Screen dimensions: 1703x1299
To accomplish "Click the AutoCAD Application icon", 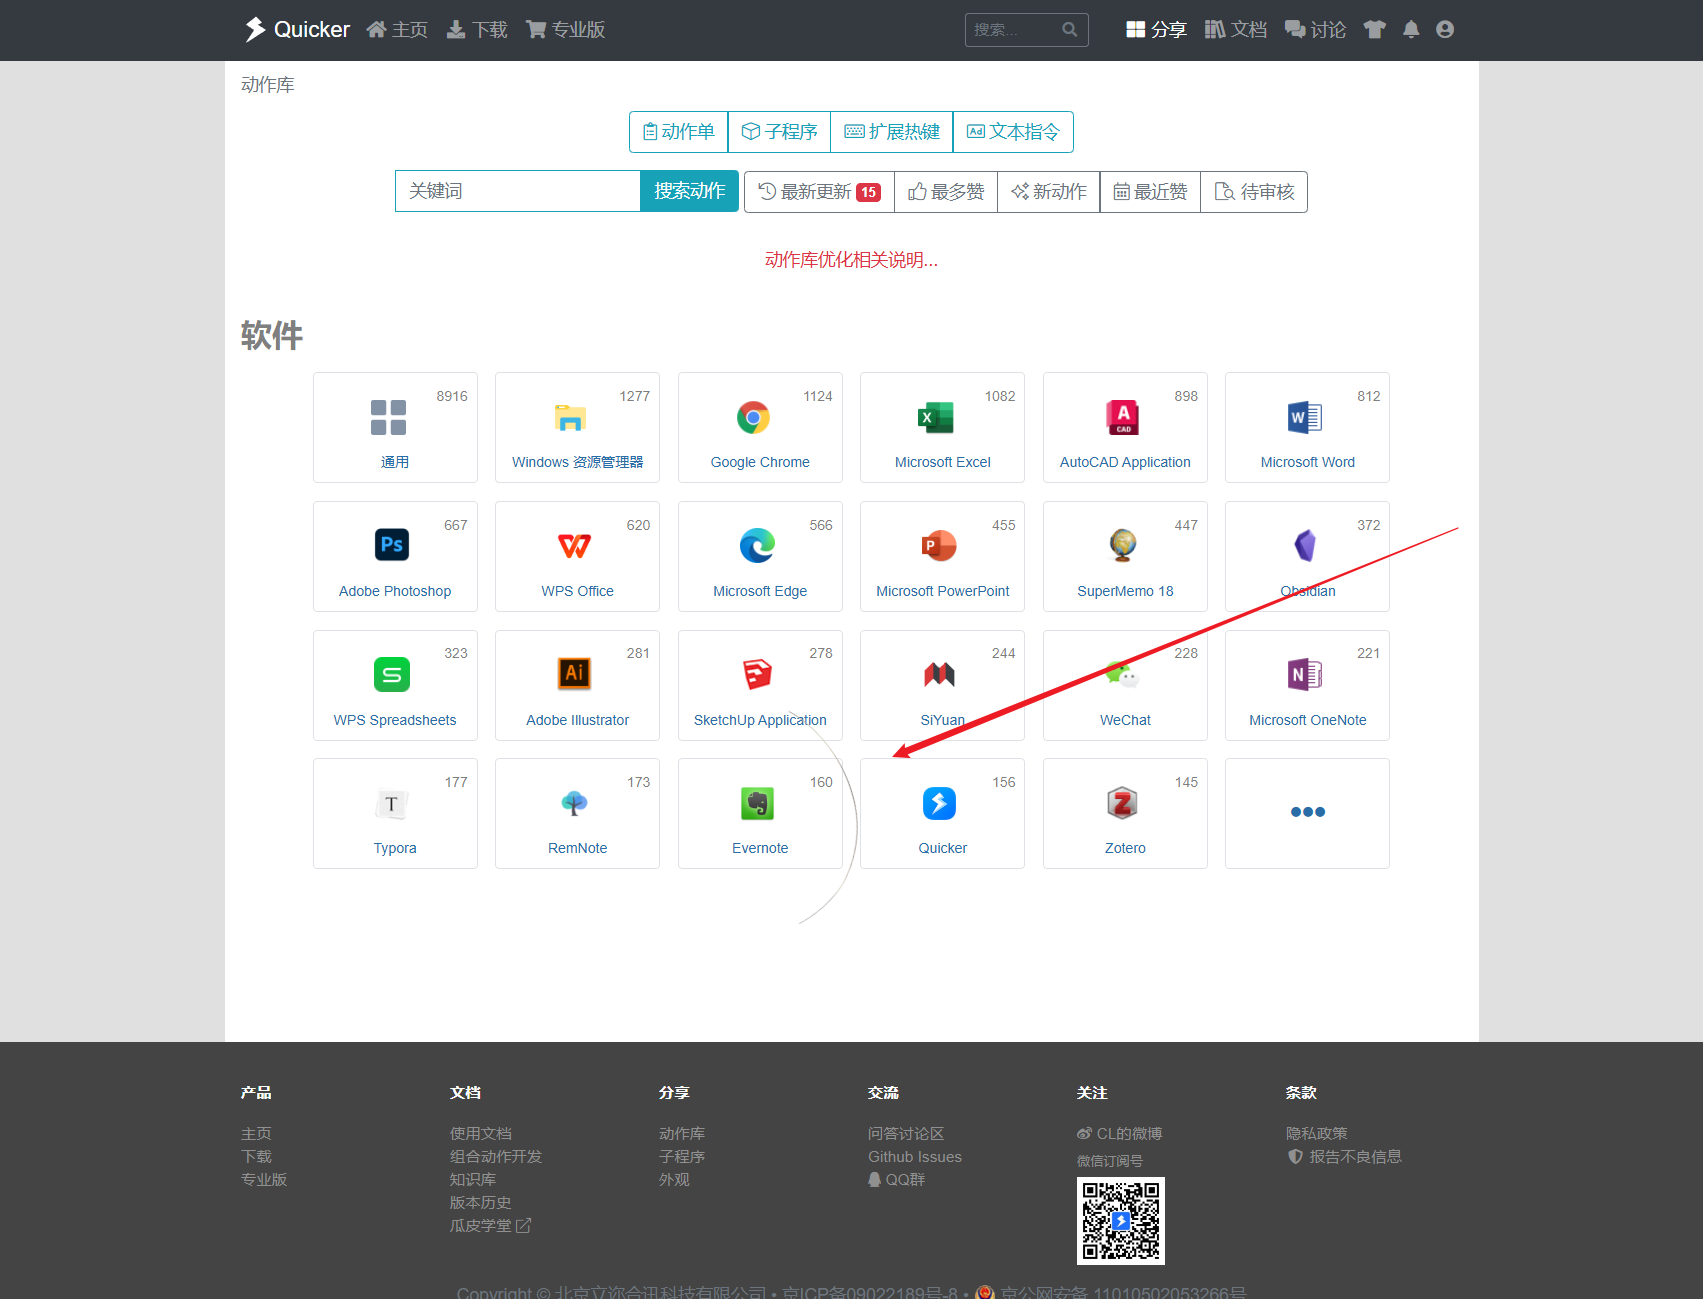I will [x=1122, y=417].
